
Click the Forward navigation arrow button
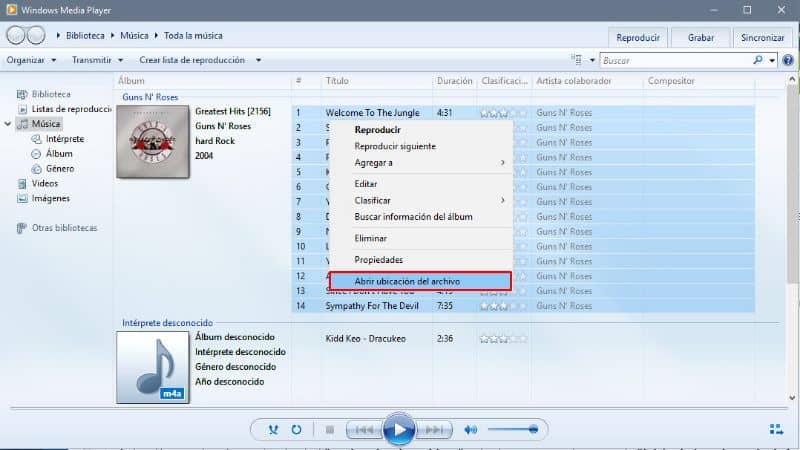[x=36, y=36]
